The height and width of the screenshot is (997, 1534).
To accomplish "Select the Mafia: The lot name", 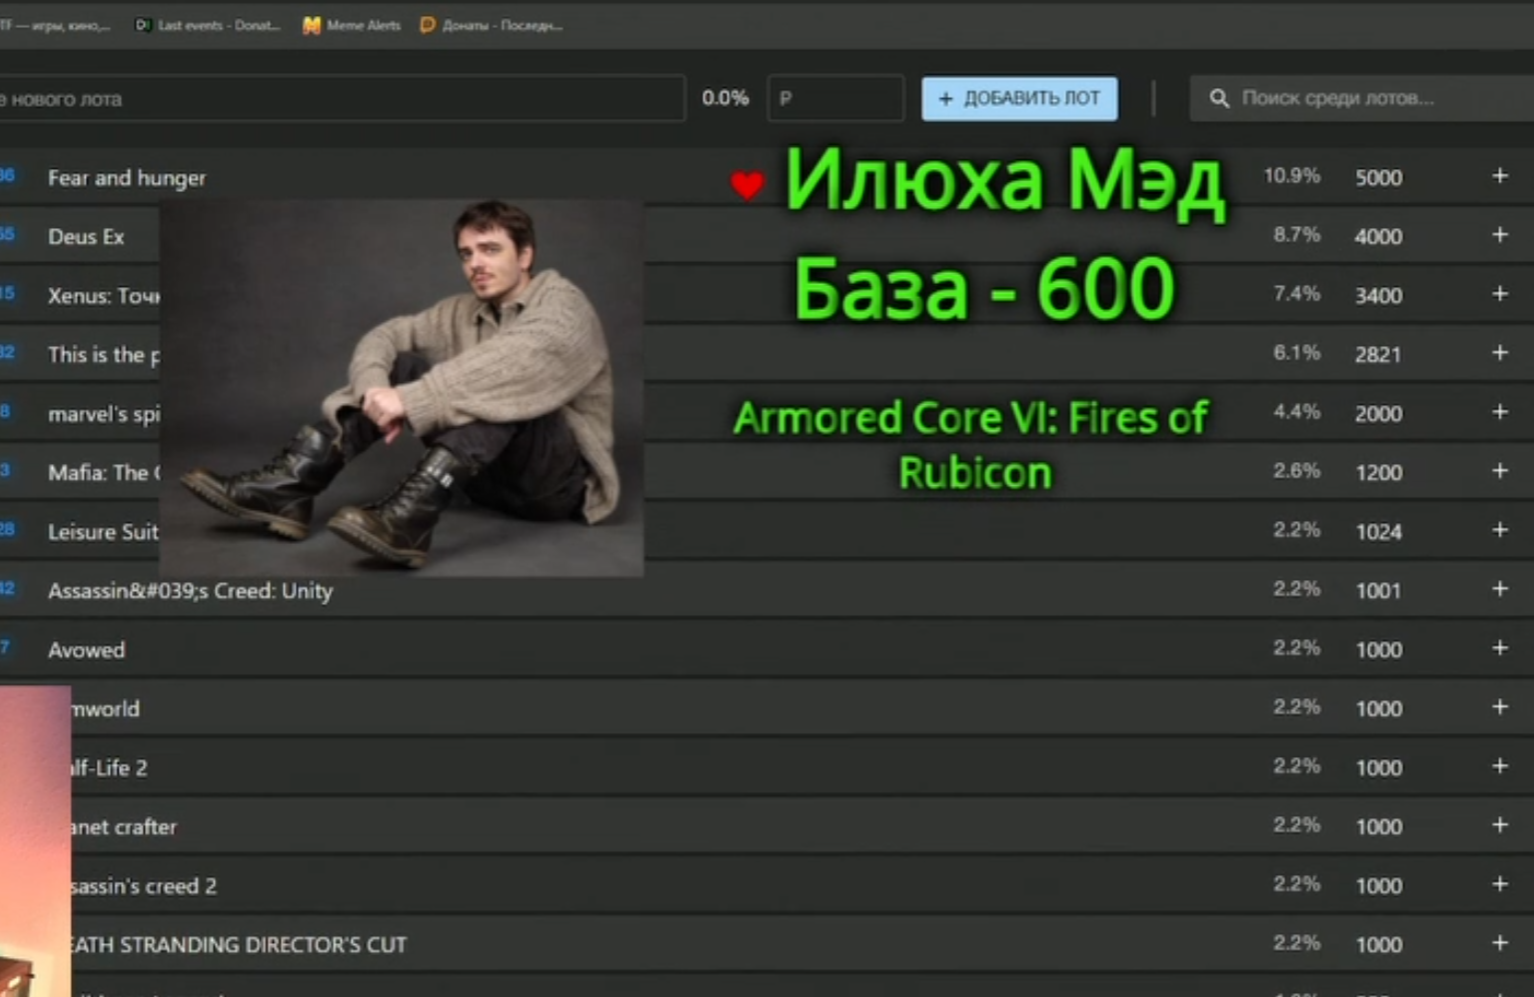I will (x=104, y=473).
